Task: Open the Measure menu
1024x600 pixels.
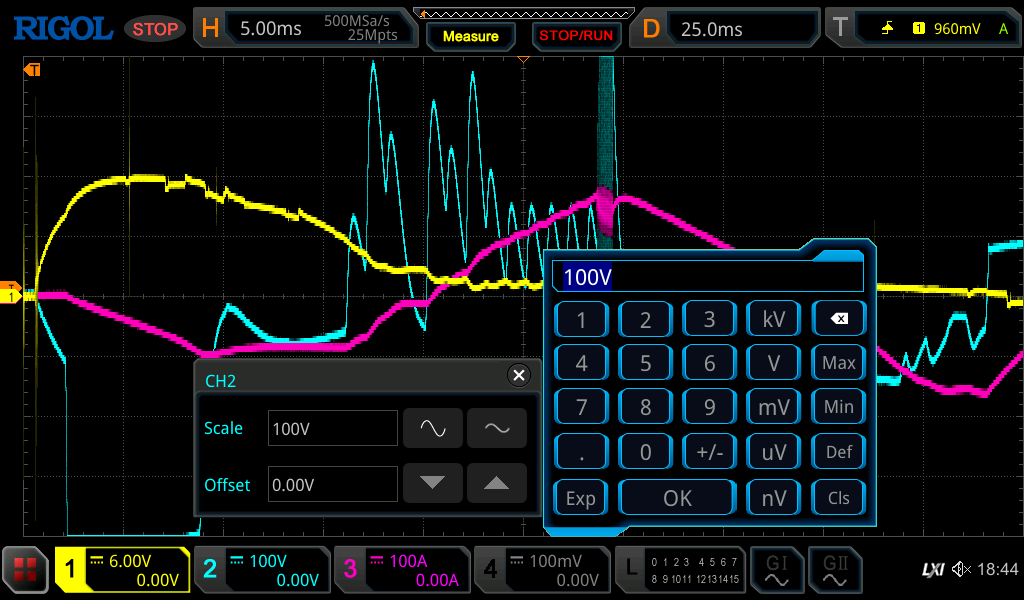Action: pyautogui.click(x=470, y=36)
